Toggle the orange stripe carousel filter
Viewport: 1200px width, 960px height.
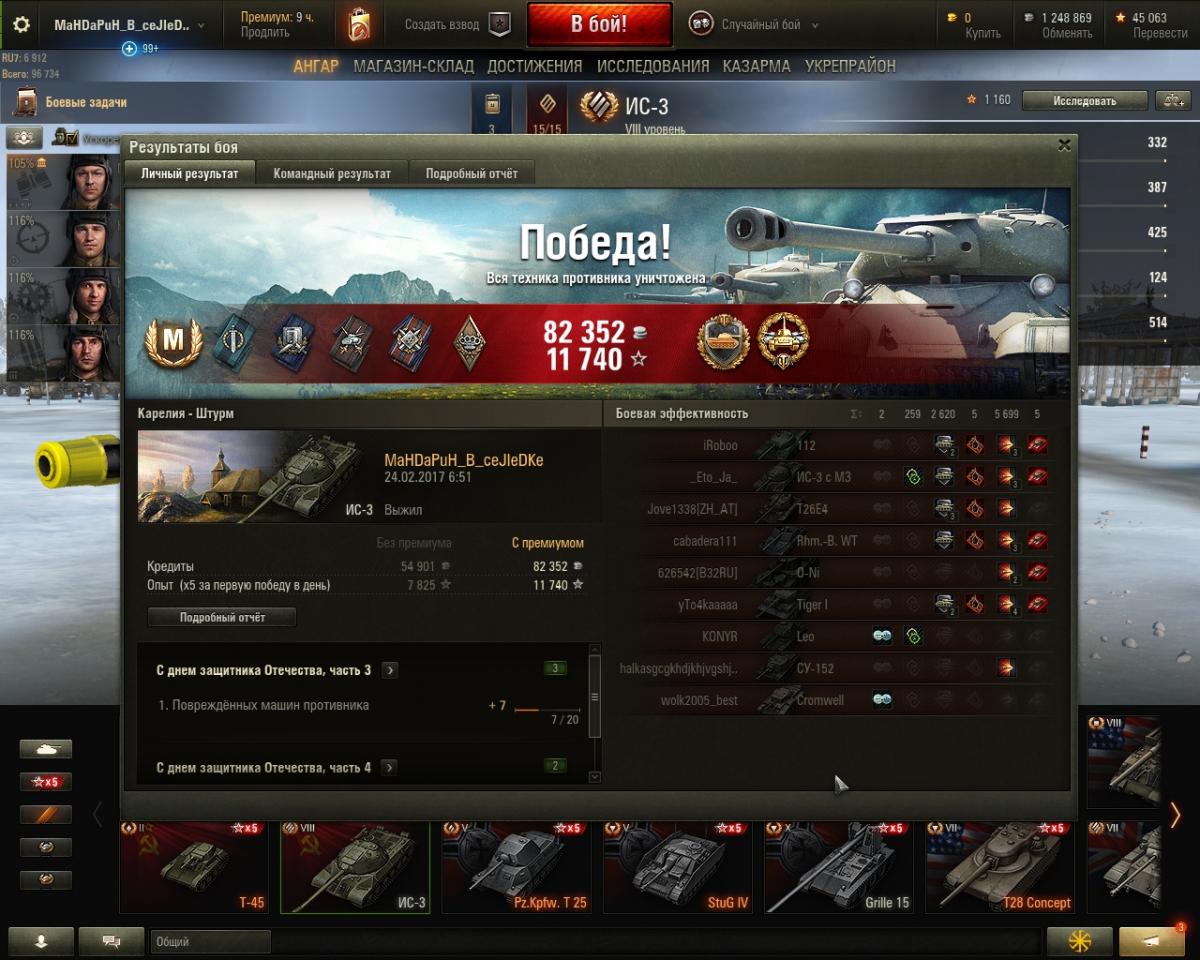46,815
